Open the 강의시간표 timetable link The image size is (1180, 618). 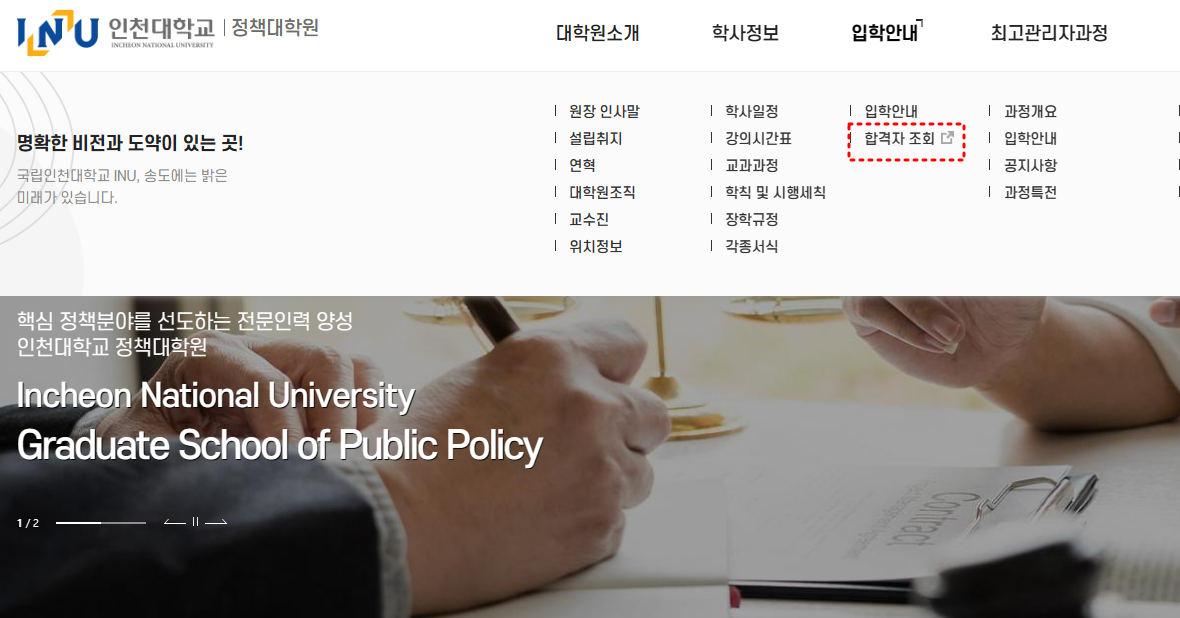(758, 139)
